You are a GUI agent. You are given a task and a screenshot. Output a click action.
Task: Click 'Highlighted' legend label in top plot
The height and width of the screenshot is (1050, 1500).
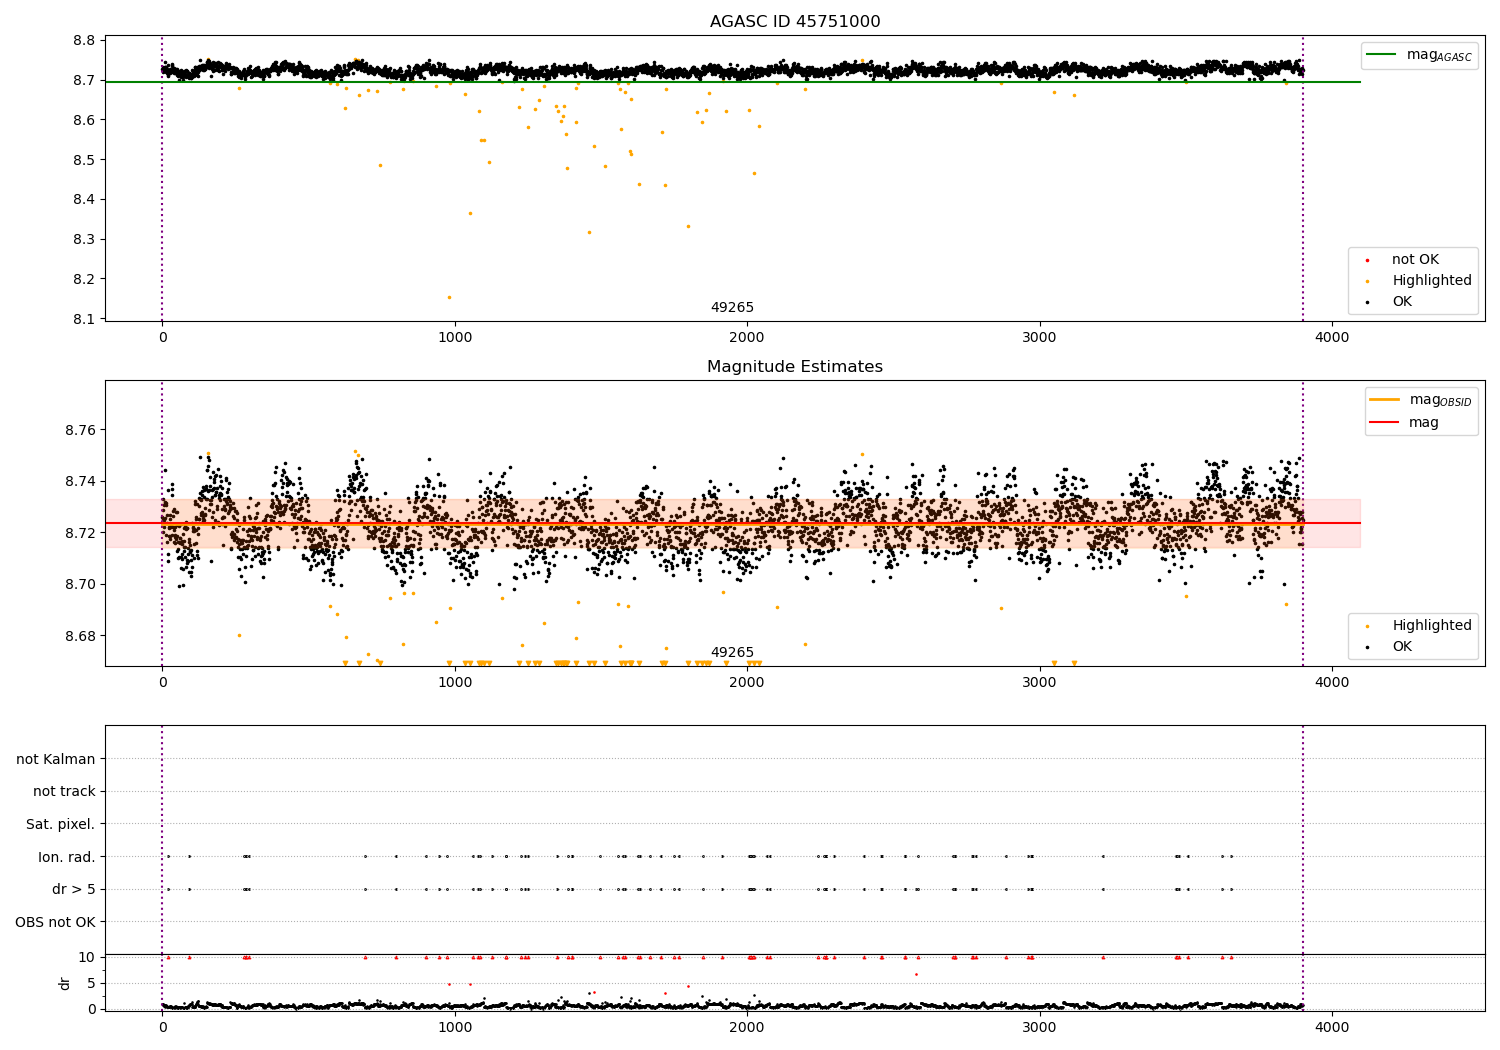click(x=1432, y=281)
